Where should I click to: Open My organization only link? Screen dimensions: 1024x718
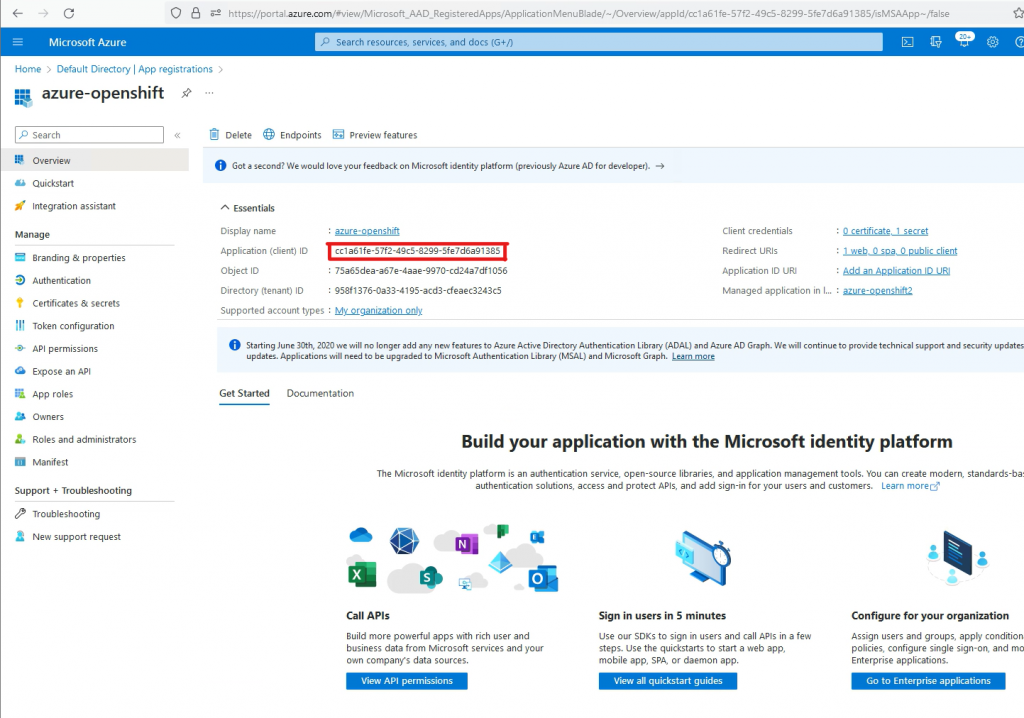point(379,311)
